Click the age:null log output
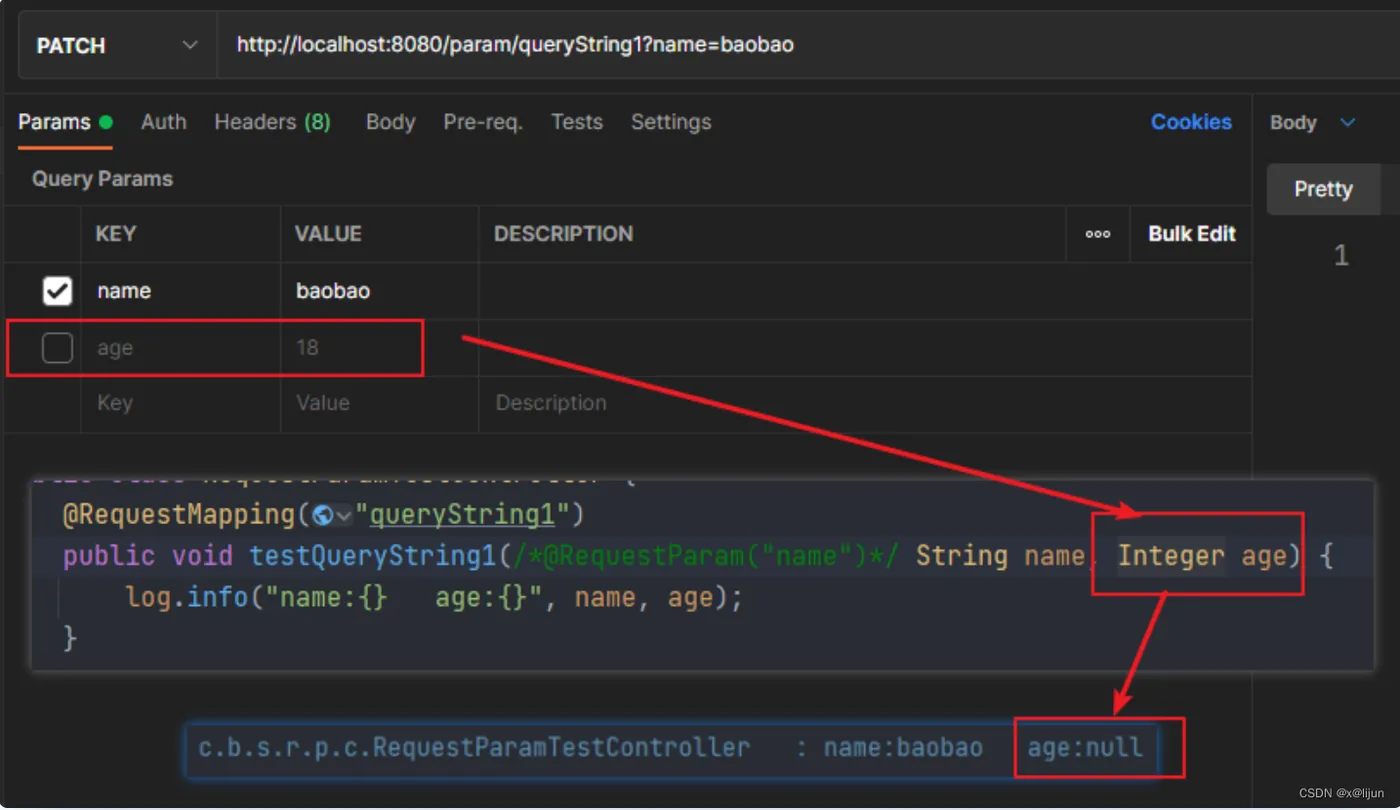The height and width of the screenshot is (810, 1400). click(1085, 748)
